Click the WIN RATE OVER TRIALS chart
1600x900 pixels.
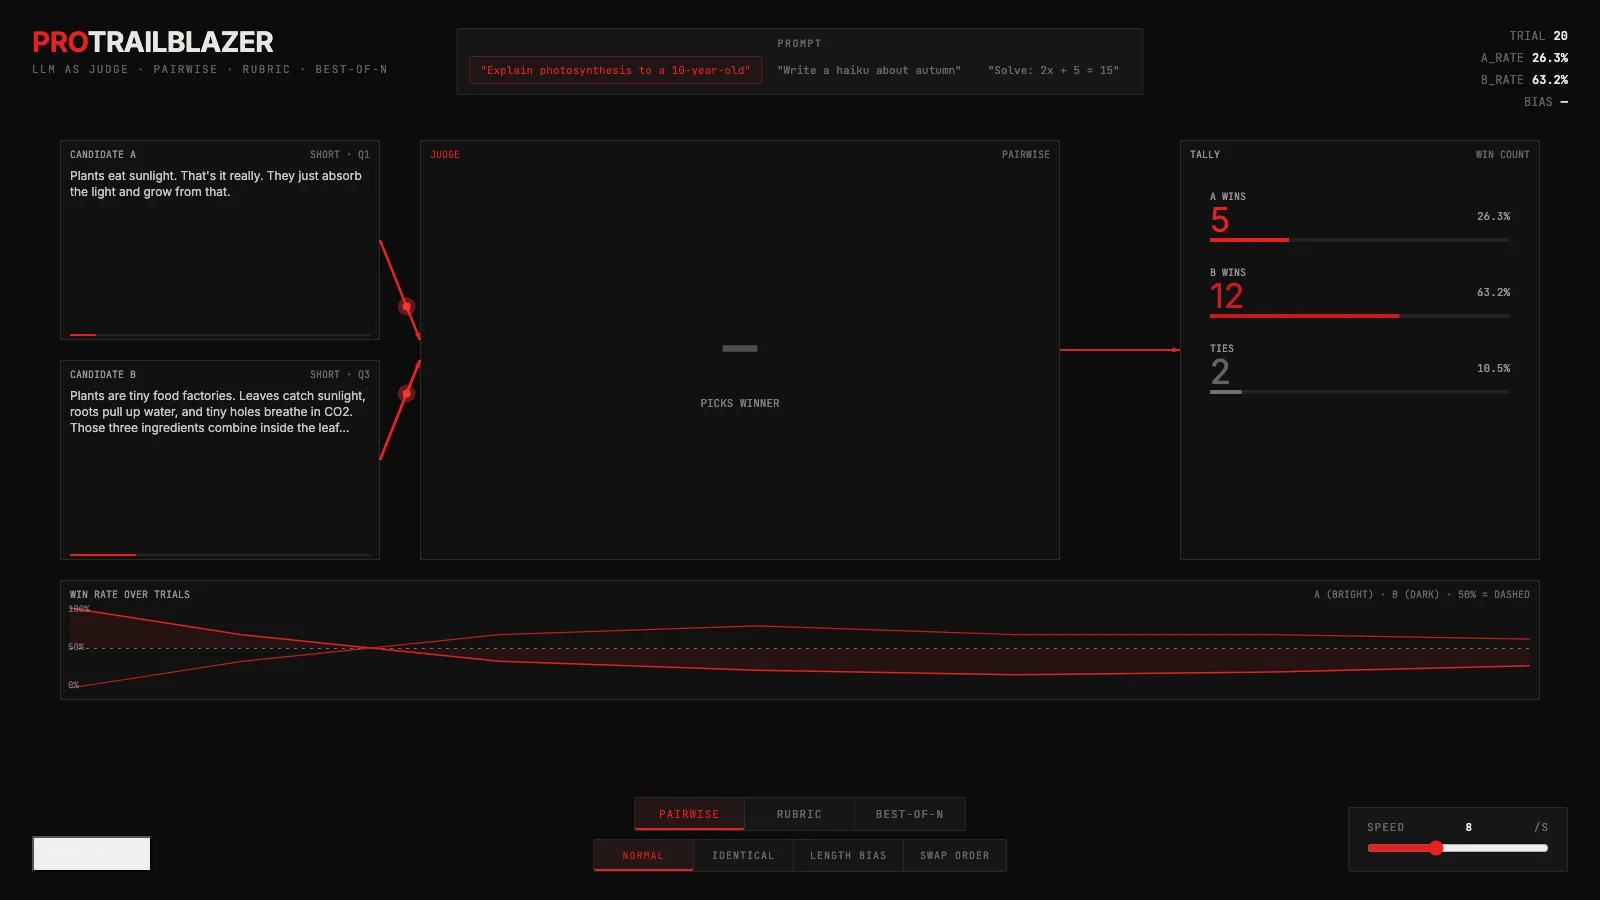800,640
